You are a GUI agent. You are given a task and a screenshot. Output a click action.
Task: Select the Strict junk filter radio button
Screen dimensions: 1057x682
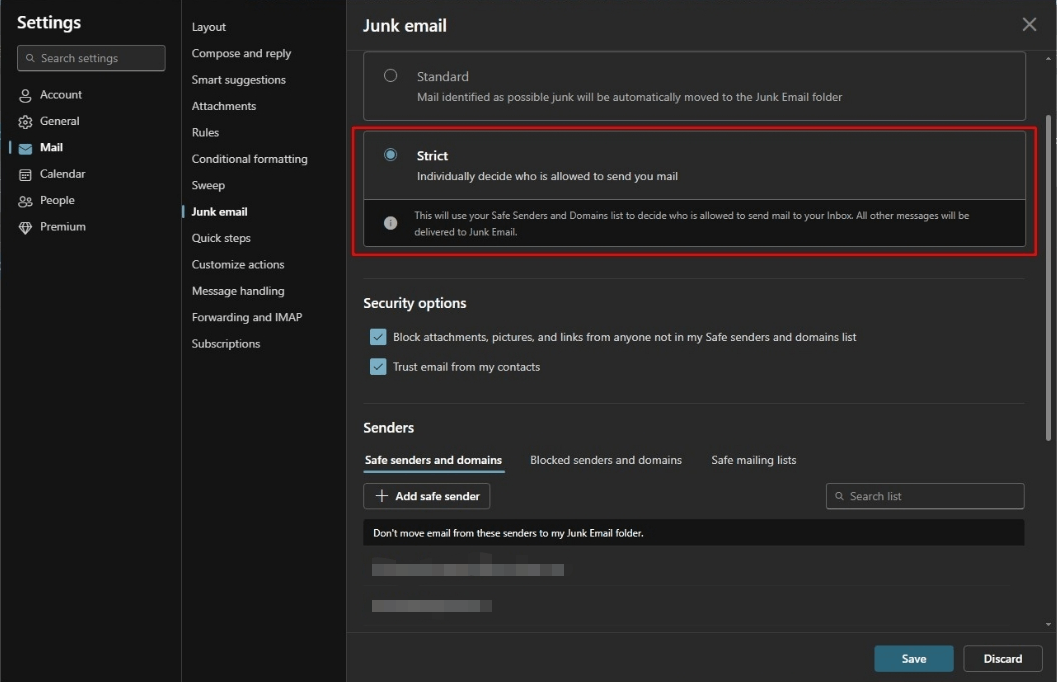click(390, 154)
